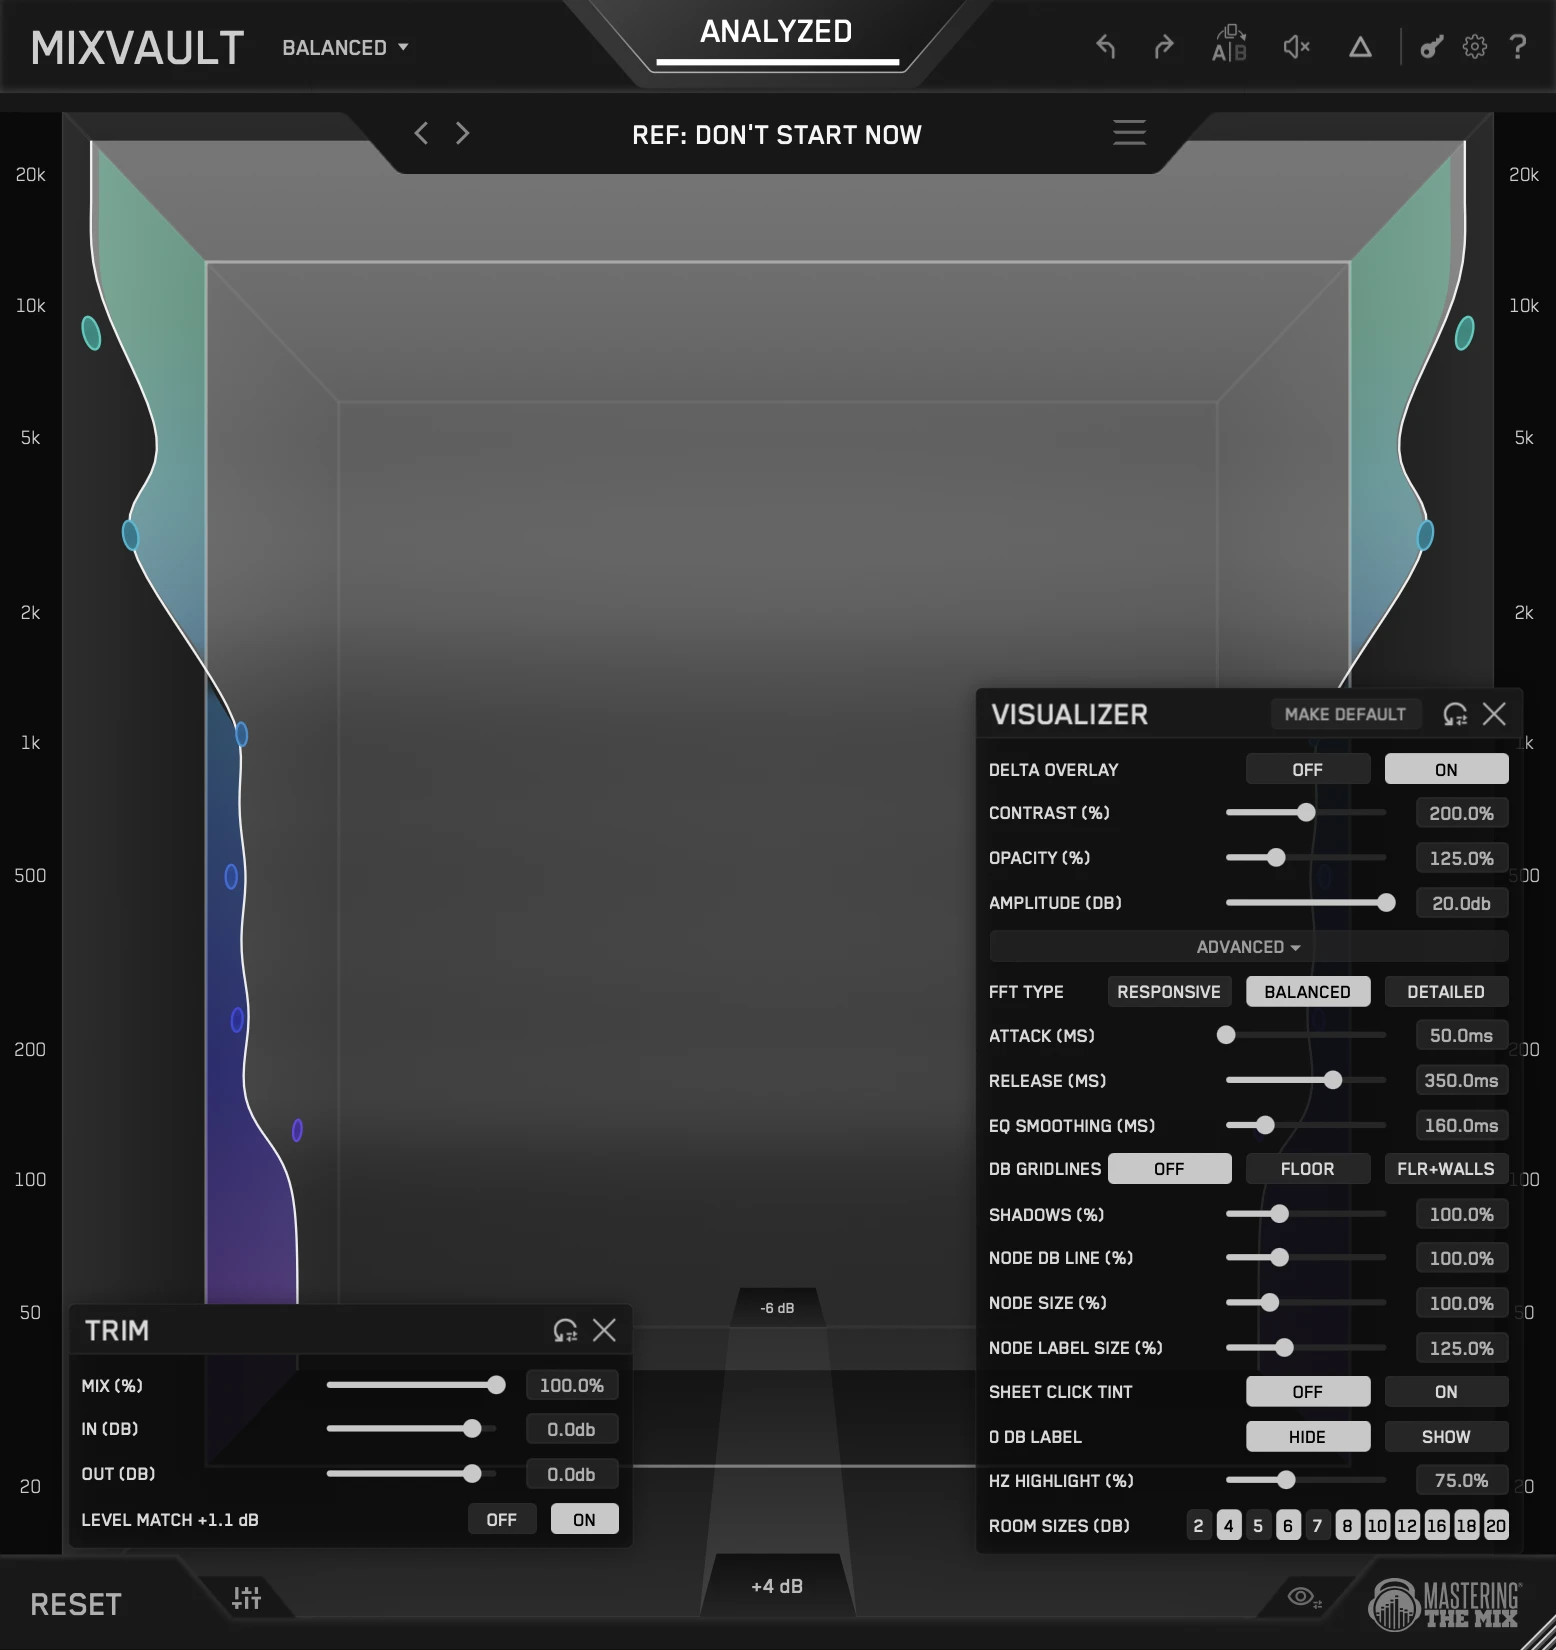This screenshot has width=1556, height=1650.
Task: Turn Sheet Click Tint on
Action: pos(1446,1392)
